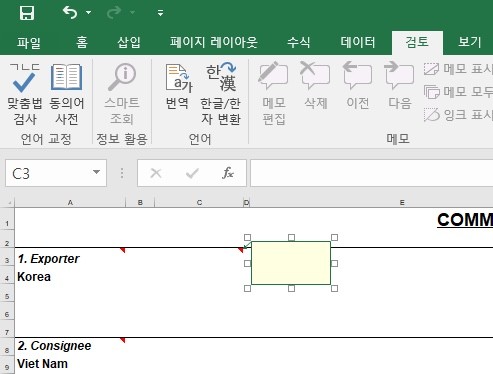The width and height of the screenshot is (493, 374).
Task: Click the Insert Function fx button
Action: [228, 173]
